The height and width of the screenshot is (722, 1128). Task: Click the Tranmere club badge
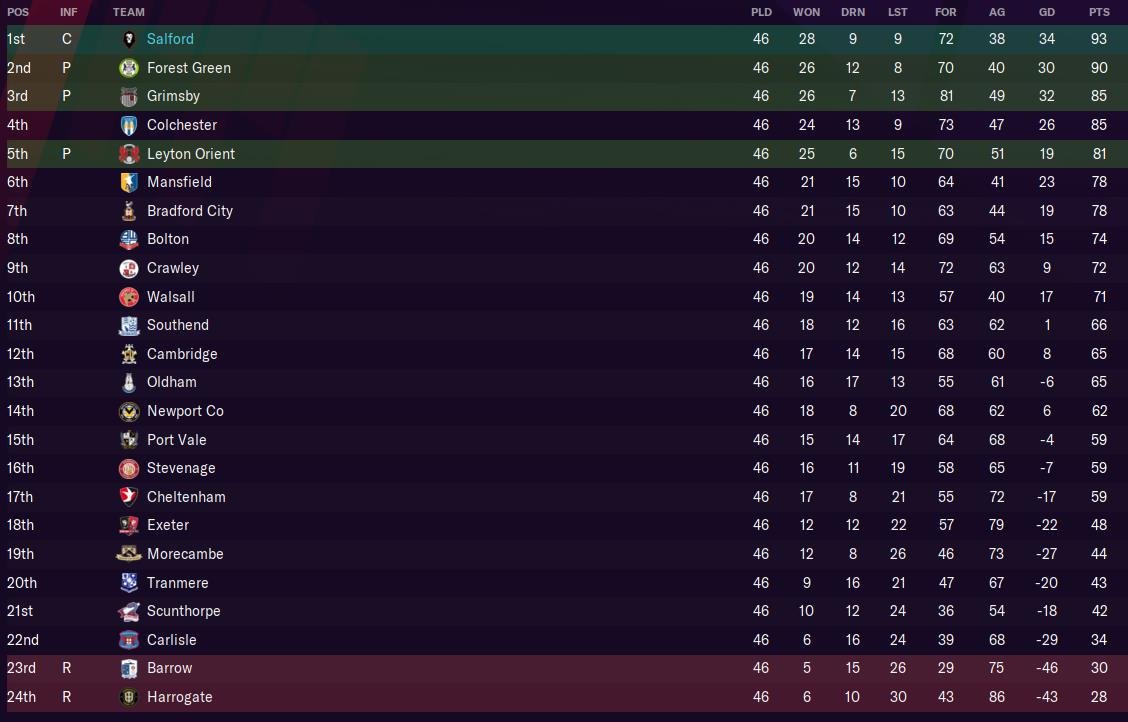pyautogui.click(x=129, y=583)
